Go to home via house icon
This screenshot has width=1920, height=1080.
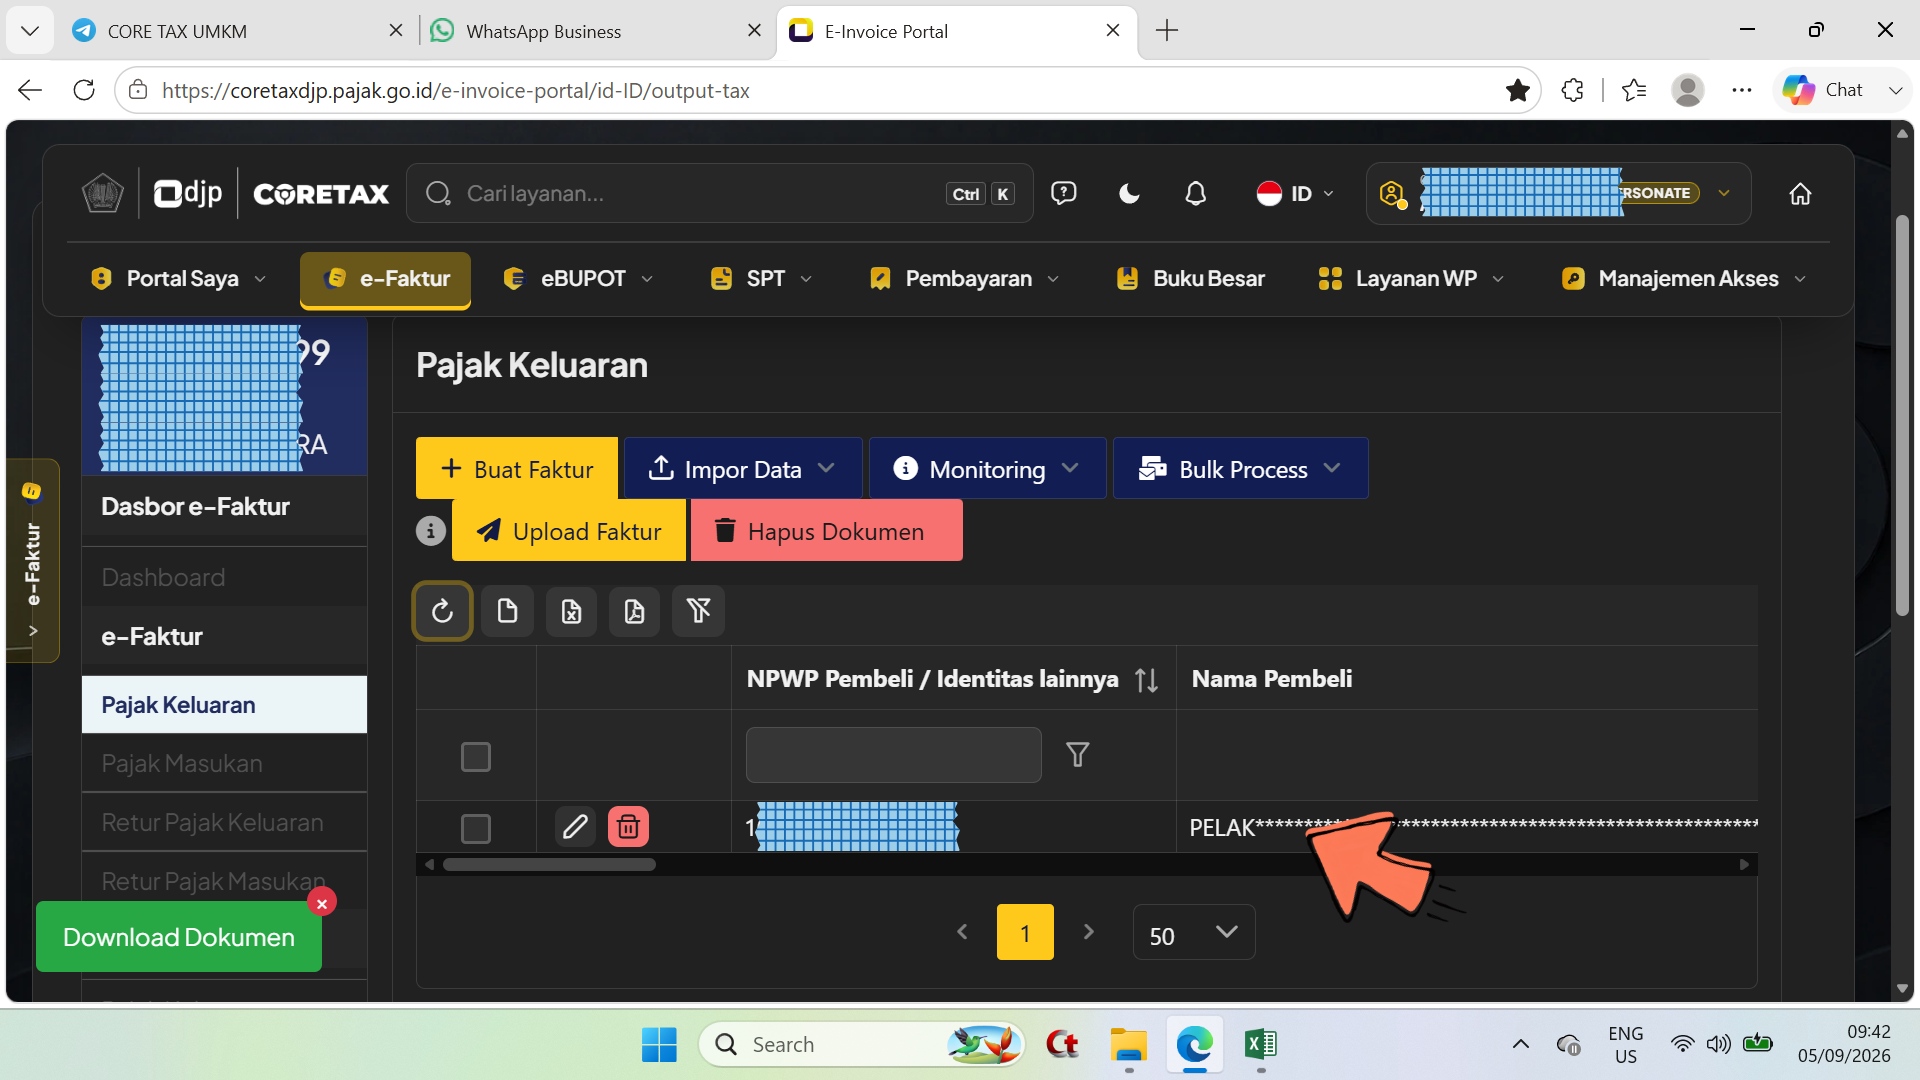tap(1800, 194)
